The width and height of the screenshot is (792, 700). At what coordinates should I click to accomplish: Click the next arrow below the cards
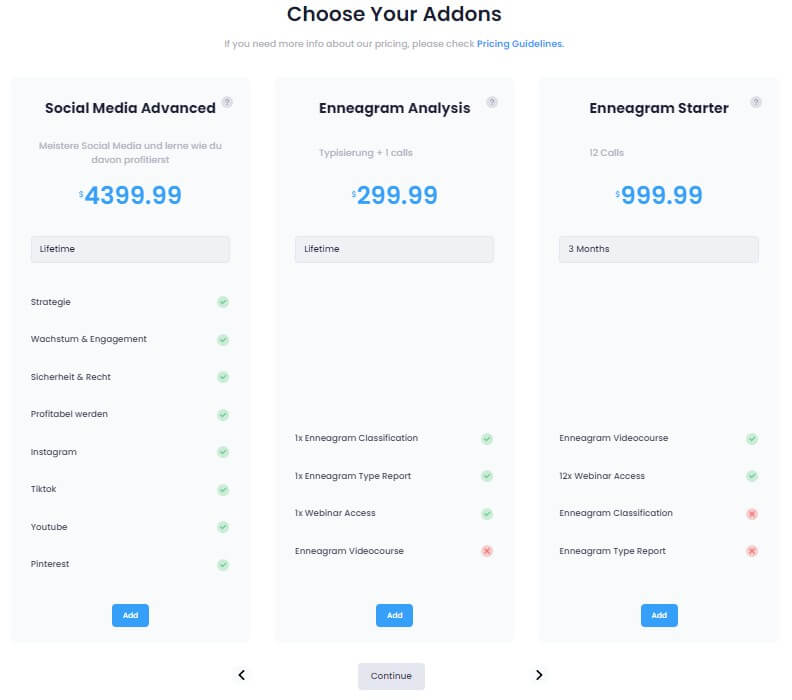pyautogui.click(x=539, y=675)
